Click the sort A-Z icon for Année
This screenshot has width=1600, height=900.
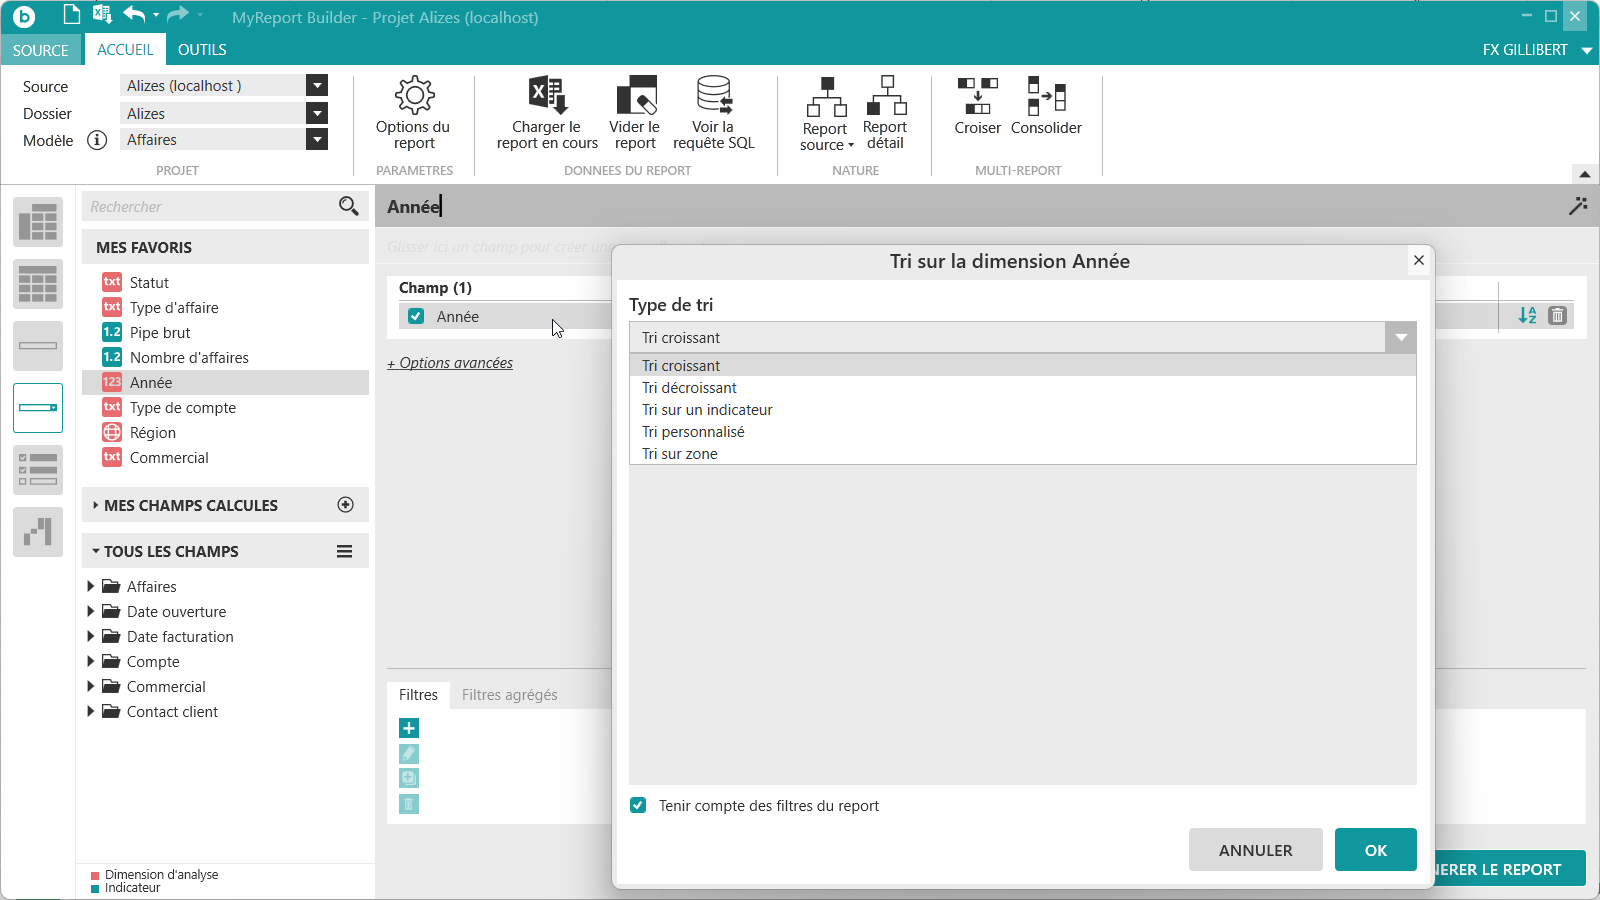pyautogui.click(x=1527, y=316)
